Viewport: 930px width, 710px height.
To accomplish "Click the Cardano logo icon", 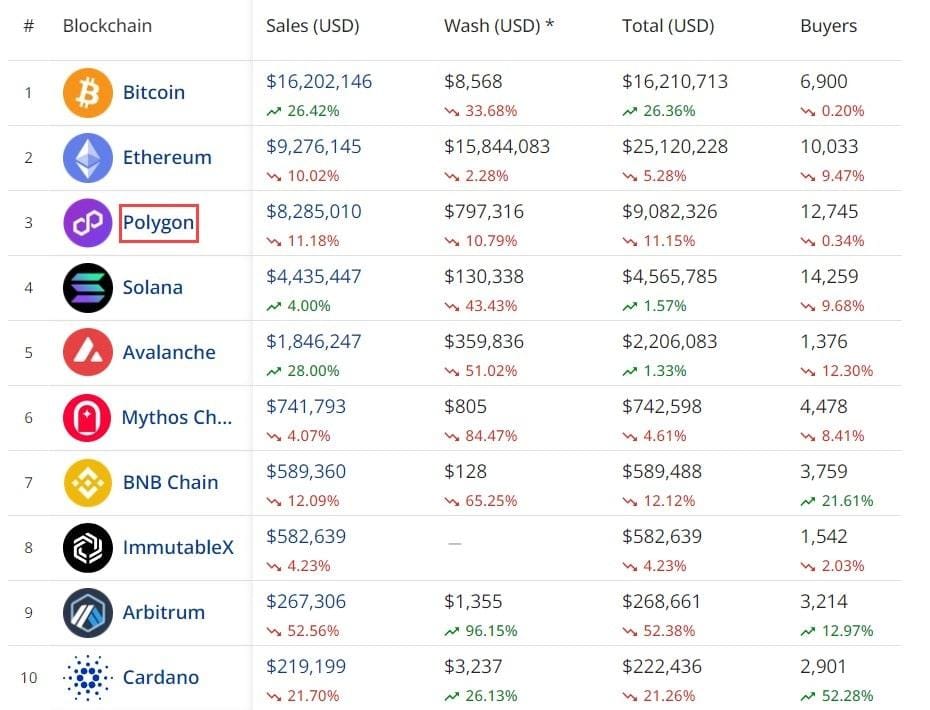I will point(88,677).
